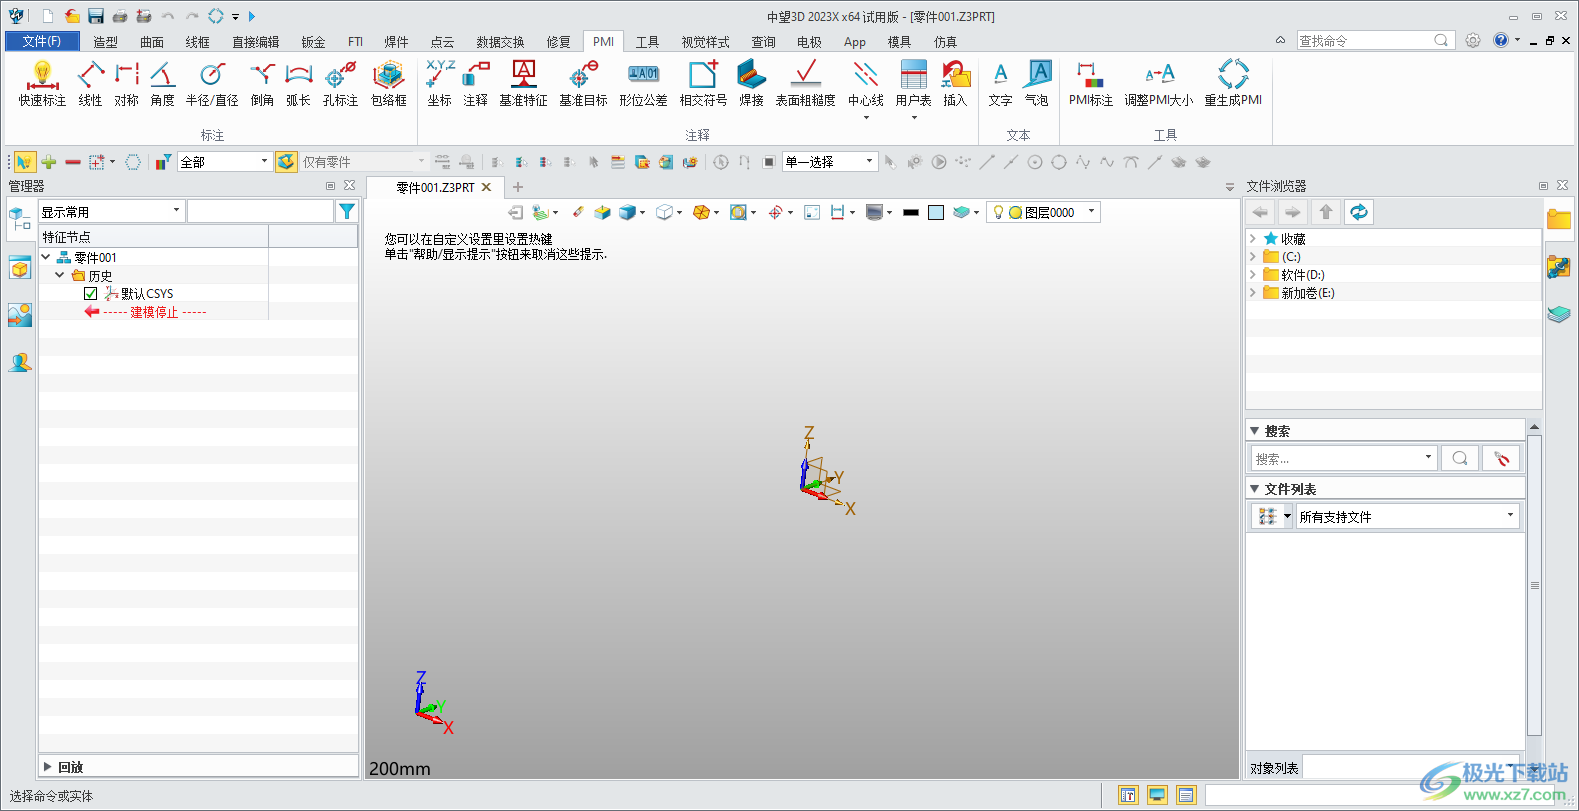Switch to the 仿真 simulation tab
This screenshot has height=811, width=1579.
[945, 42]
